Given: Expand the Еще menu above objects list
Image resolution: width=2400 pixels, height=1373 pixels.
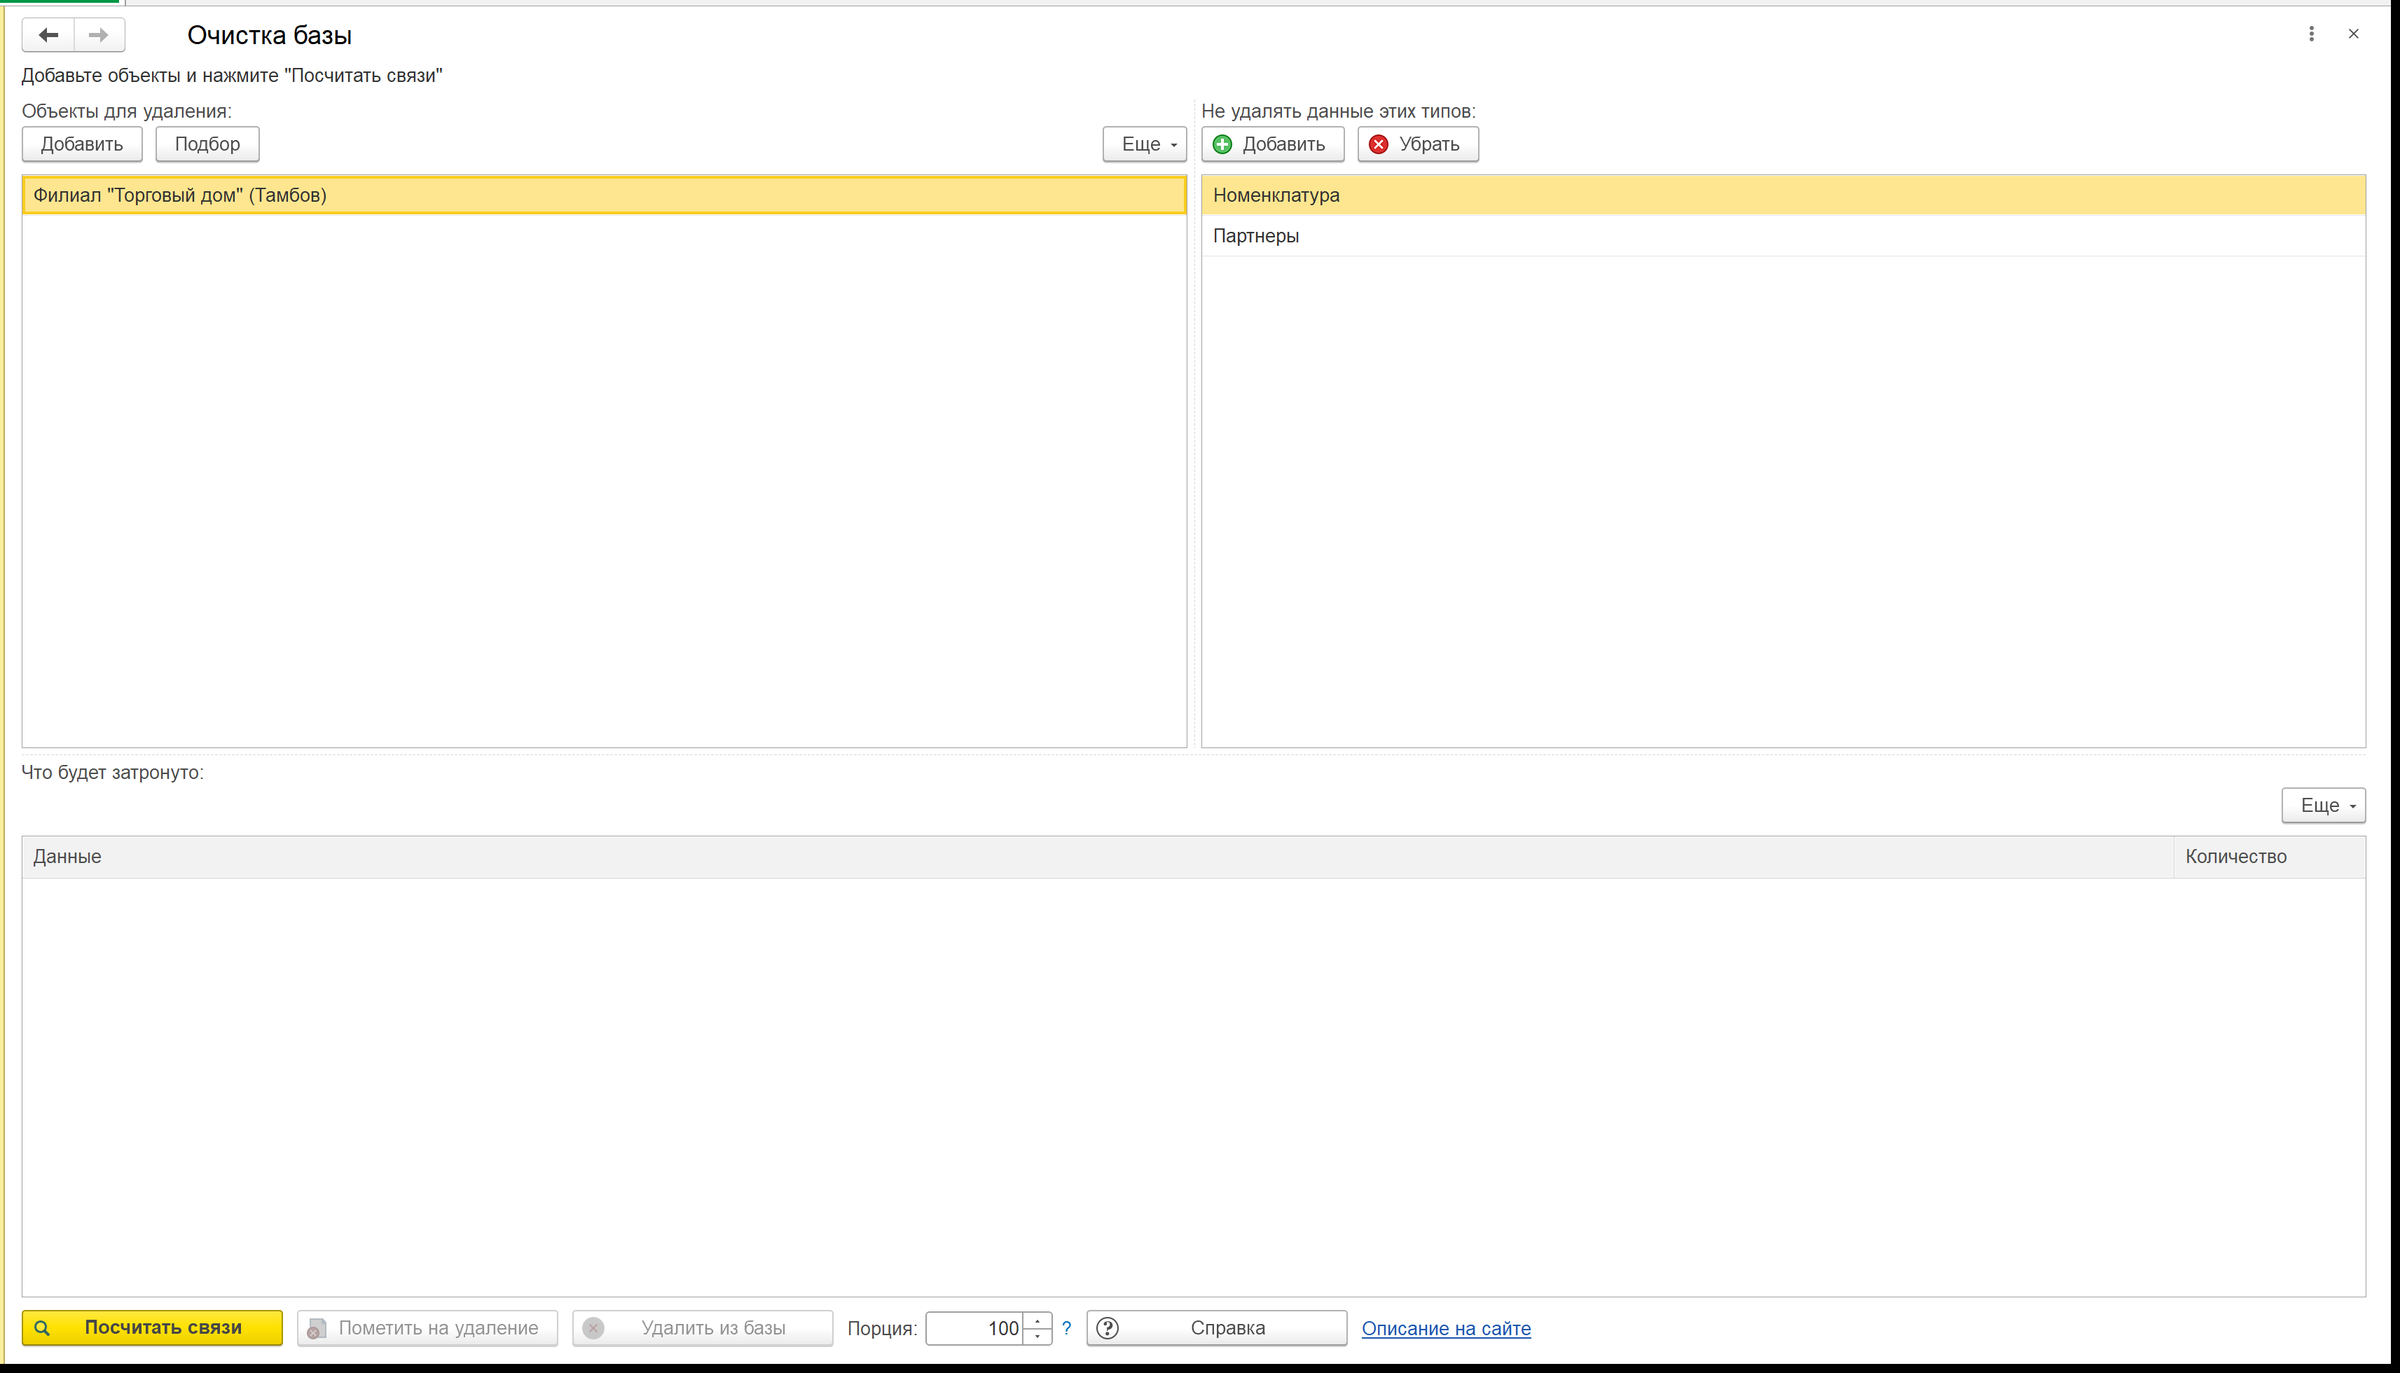Looking at the screenshot, I should pyautogui.click(x=1144, y=144).
